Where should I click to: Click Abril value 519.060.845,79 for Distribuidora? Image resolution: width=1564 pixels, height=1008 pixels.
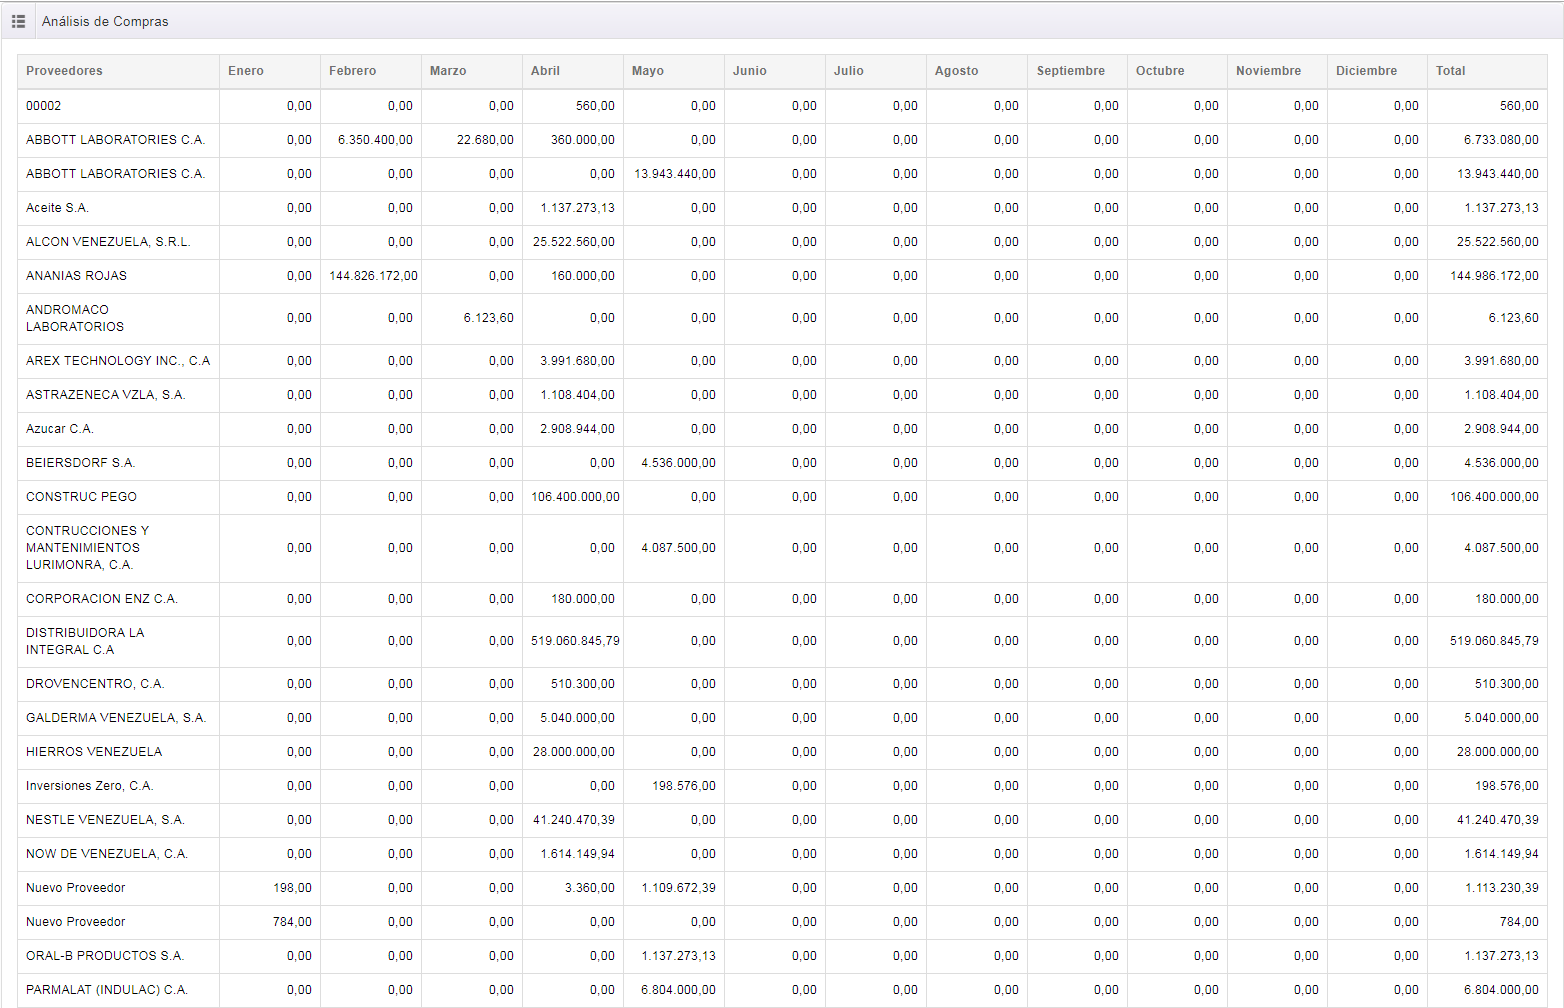tap(575, 641)
